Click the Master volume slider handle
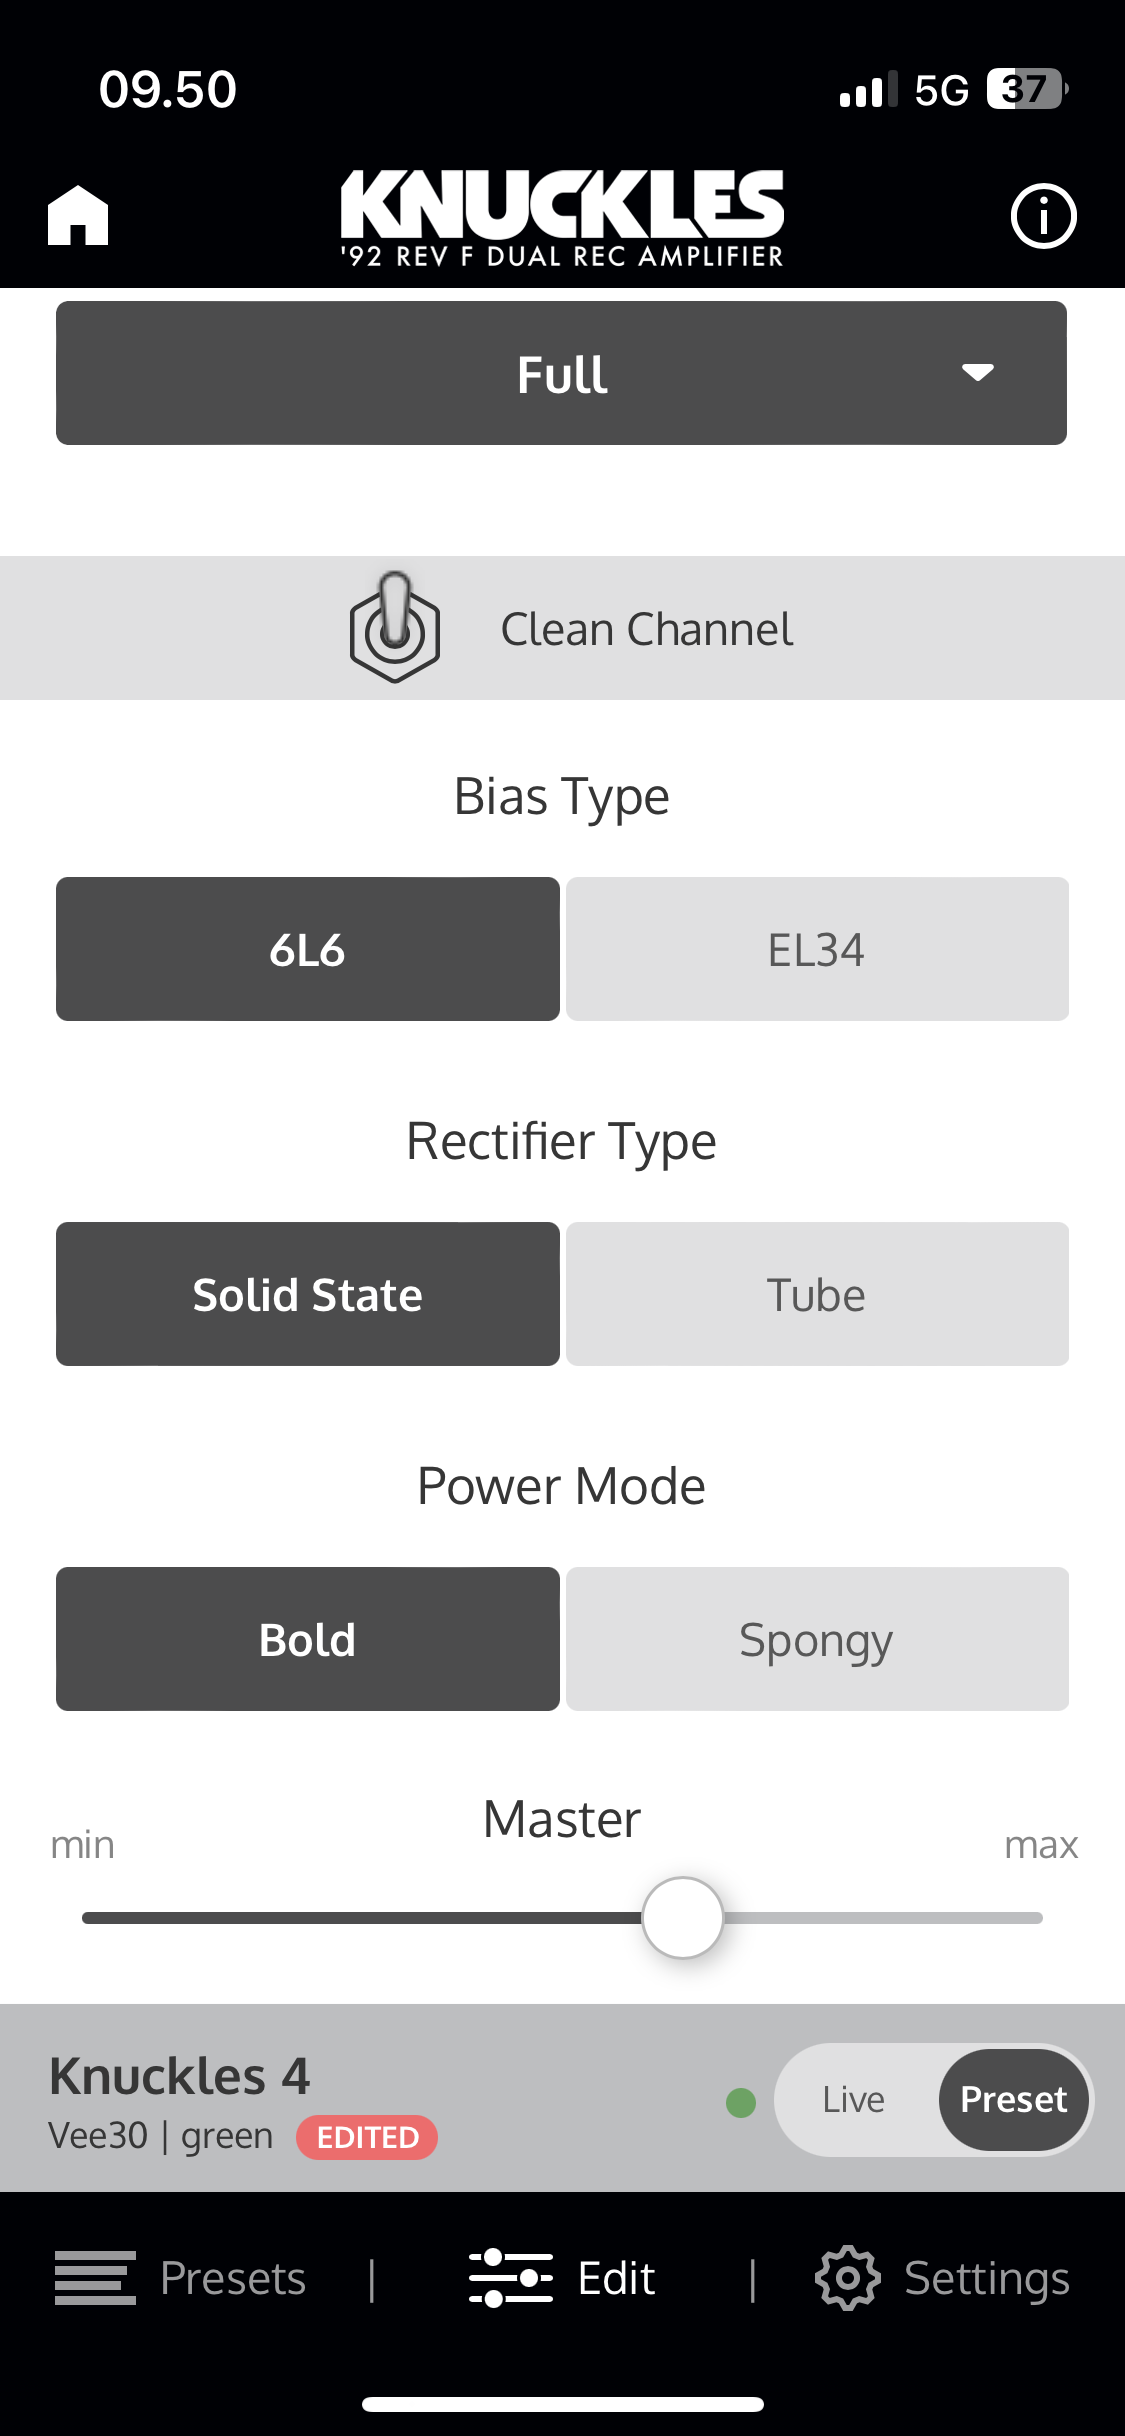1125x2436 pixels. [x=683, y=1917]
